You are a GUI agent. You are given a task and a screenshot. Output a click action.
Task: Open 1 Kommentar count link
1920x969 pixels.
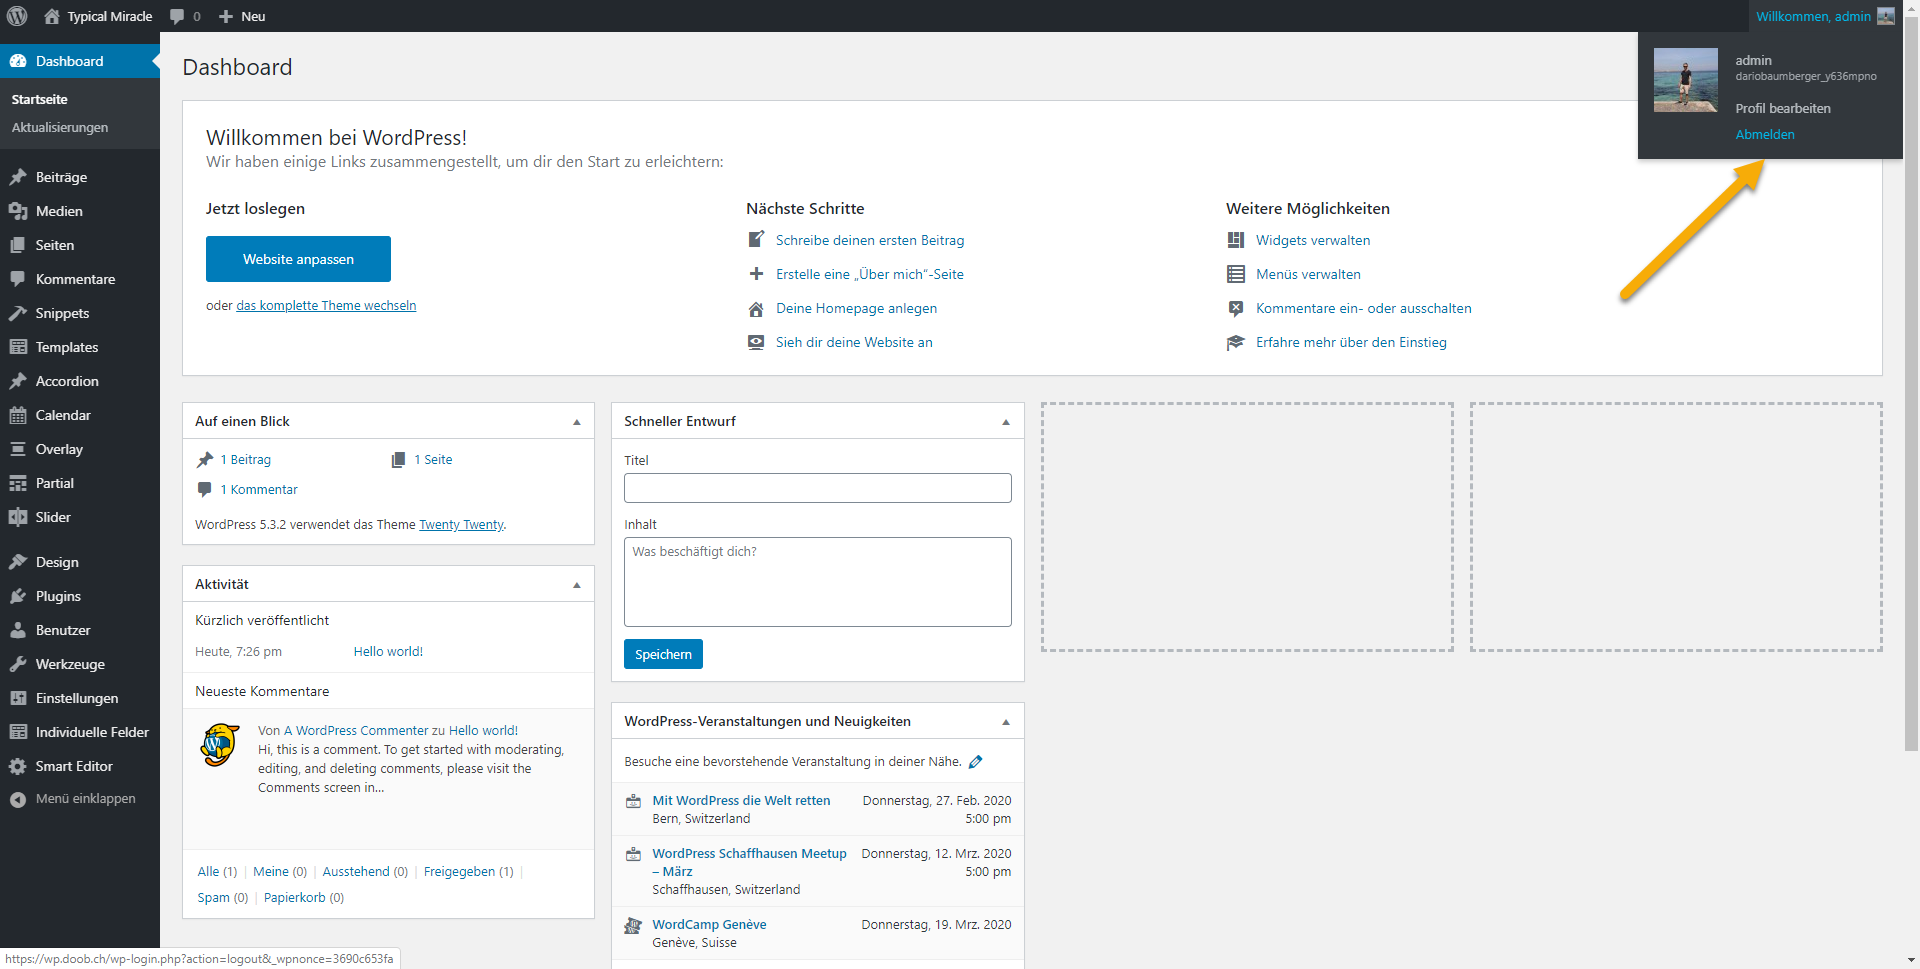pos(259,489)
